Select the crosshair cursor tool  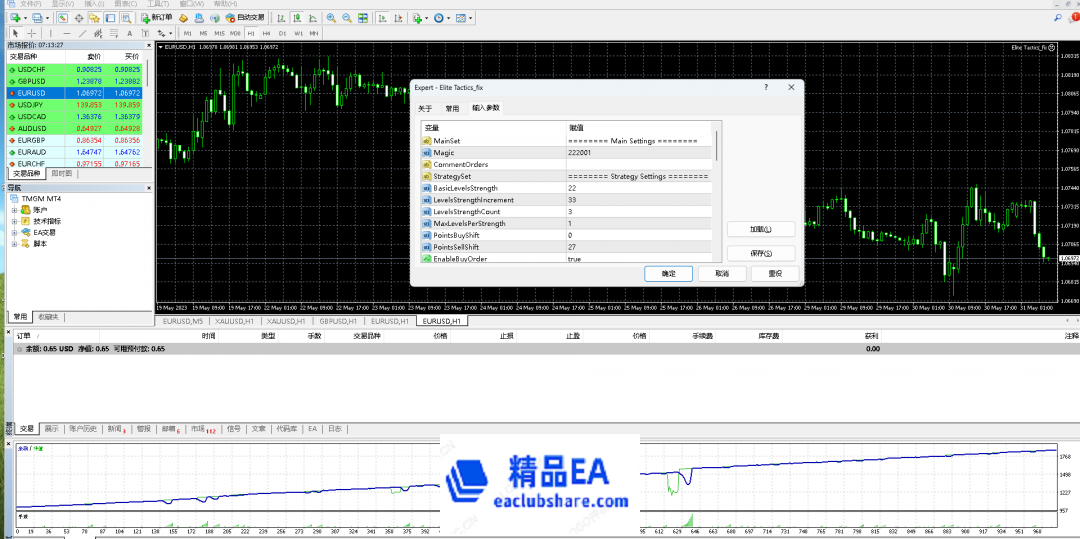[x=31, y=33]
